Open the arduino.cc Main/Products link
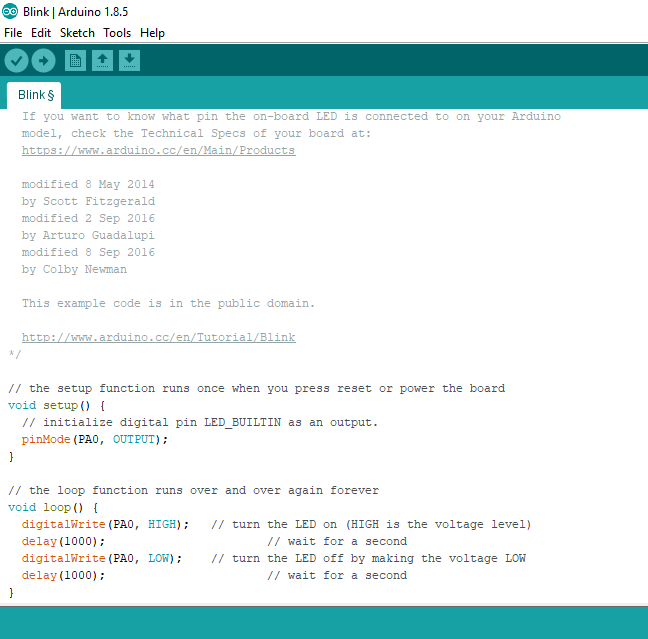Image resolution: width=648 pixels, height=639 pixels. pyautogui.click(x=159, y=150)
